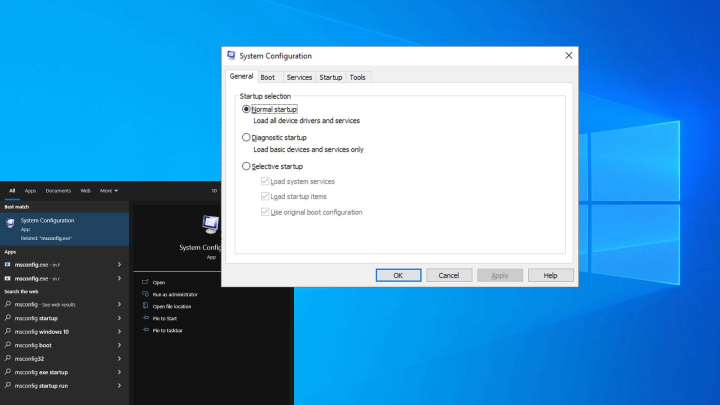Switch to the Boot tab
Screen dimensions: 720x405
coord(268,78)
